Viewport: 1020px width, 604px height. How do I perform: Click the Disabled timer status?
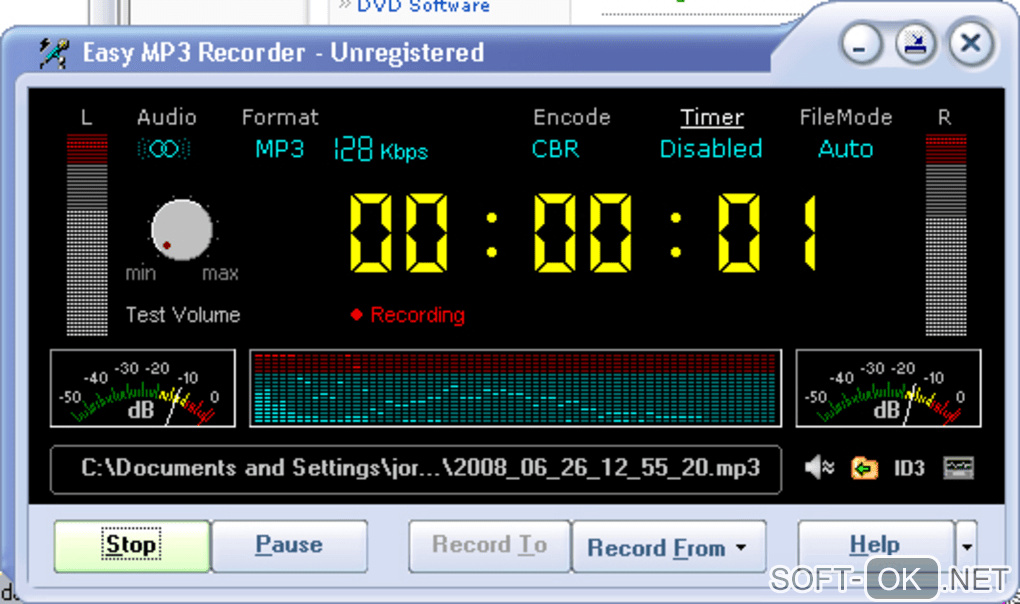pos(711,149)
